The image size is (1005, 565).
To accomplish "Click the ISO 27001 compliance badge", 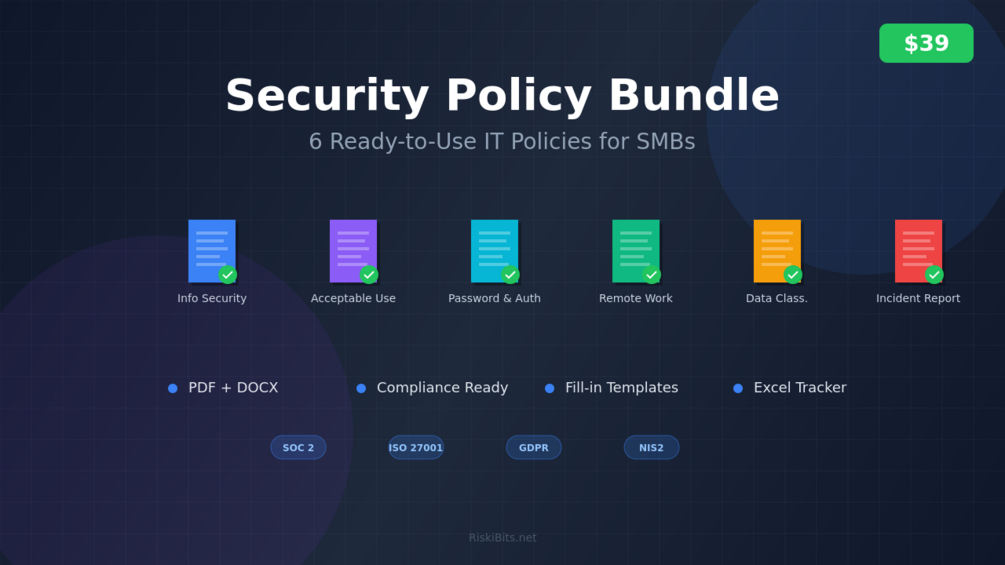I will [416, 447].
